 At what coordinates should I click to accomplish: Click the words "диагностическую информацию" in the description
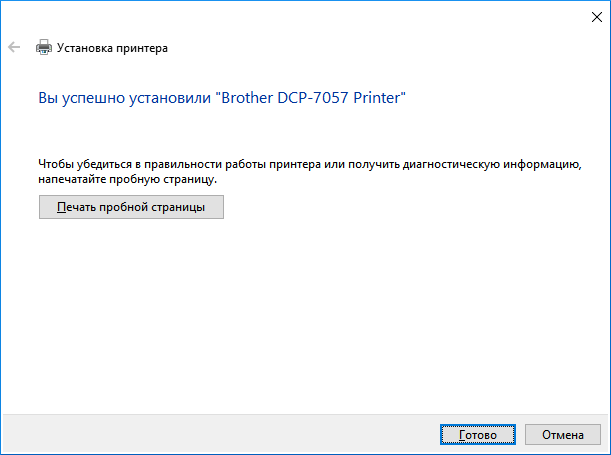tap(504, 162)
